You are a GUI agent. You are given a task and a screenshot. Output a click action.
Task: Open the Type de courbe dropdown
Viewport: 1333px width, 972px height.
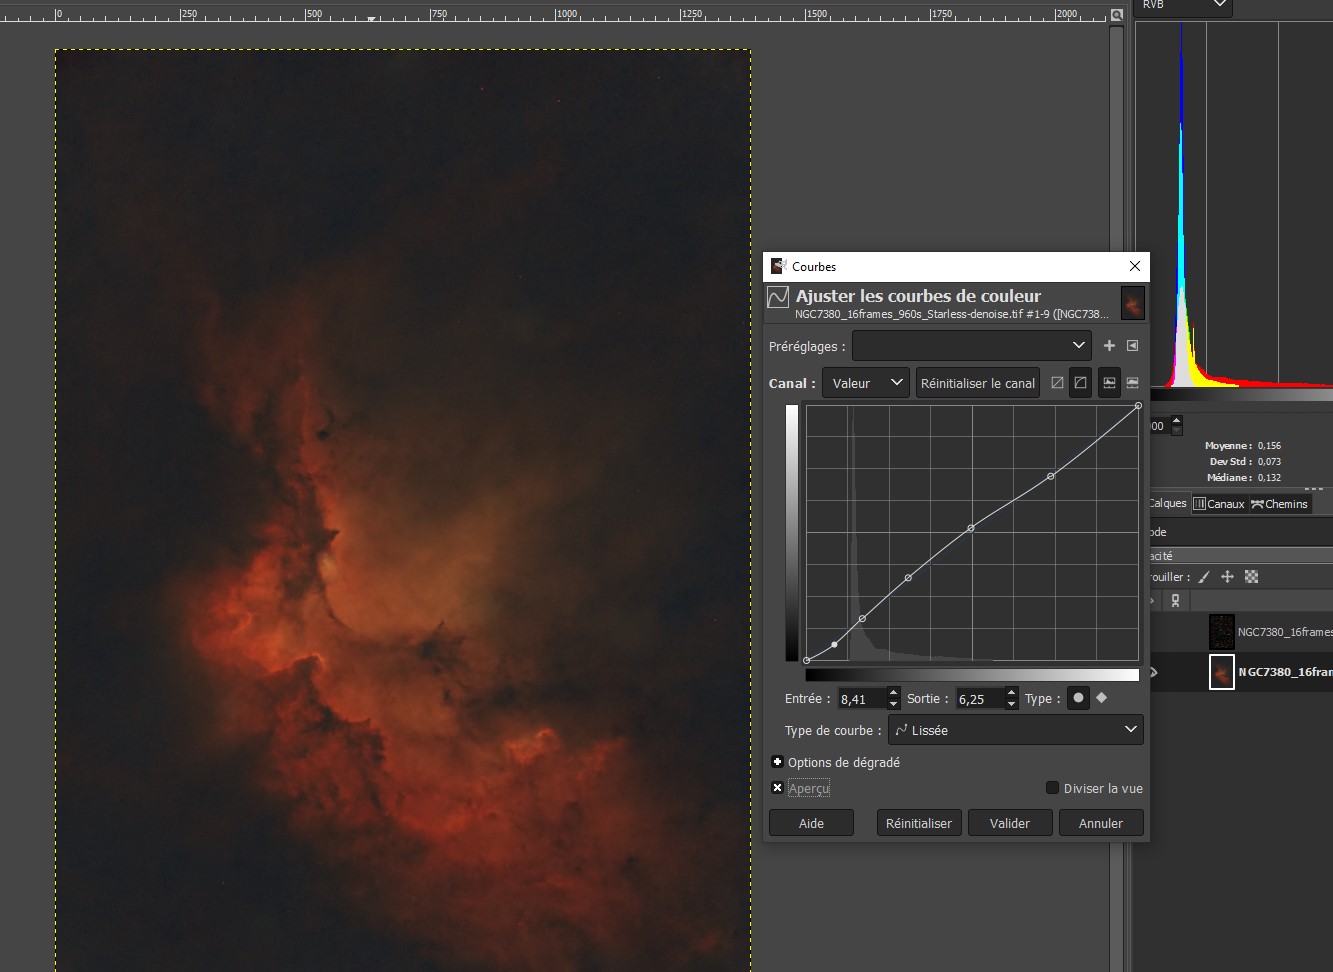1015,730
